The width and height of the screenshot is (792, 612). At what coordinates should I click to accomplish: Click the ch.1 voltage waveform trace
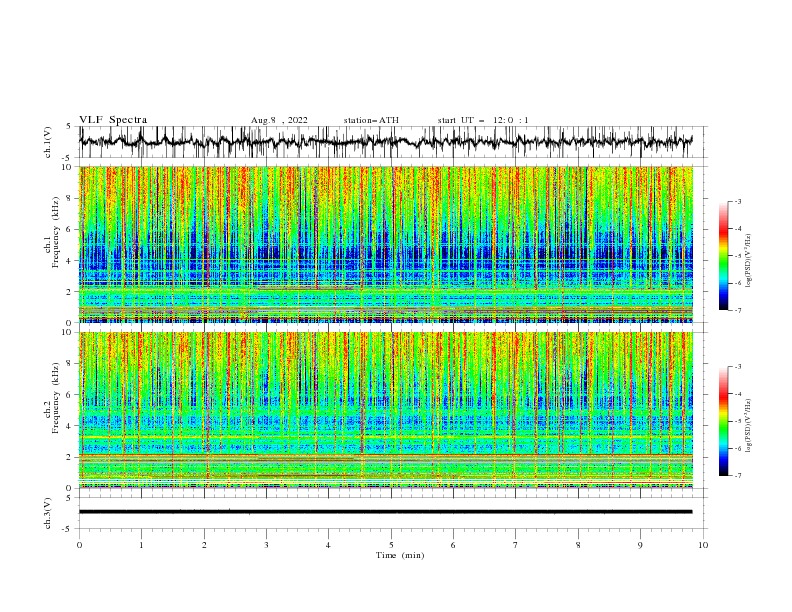(385, 141)
